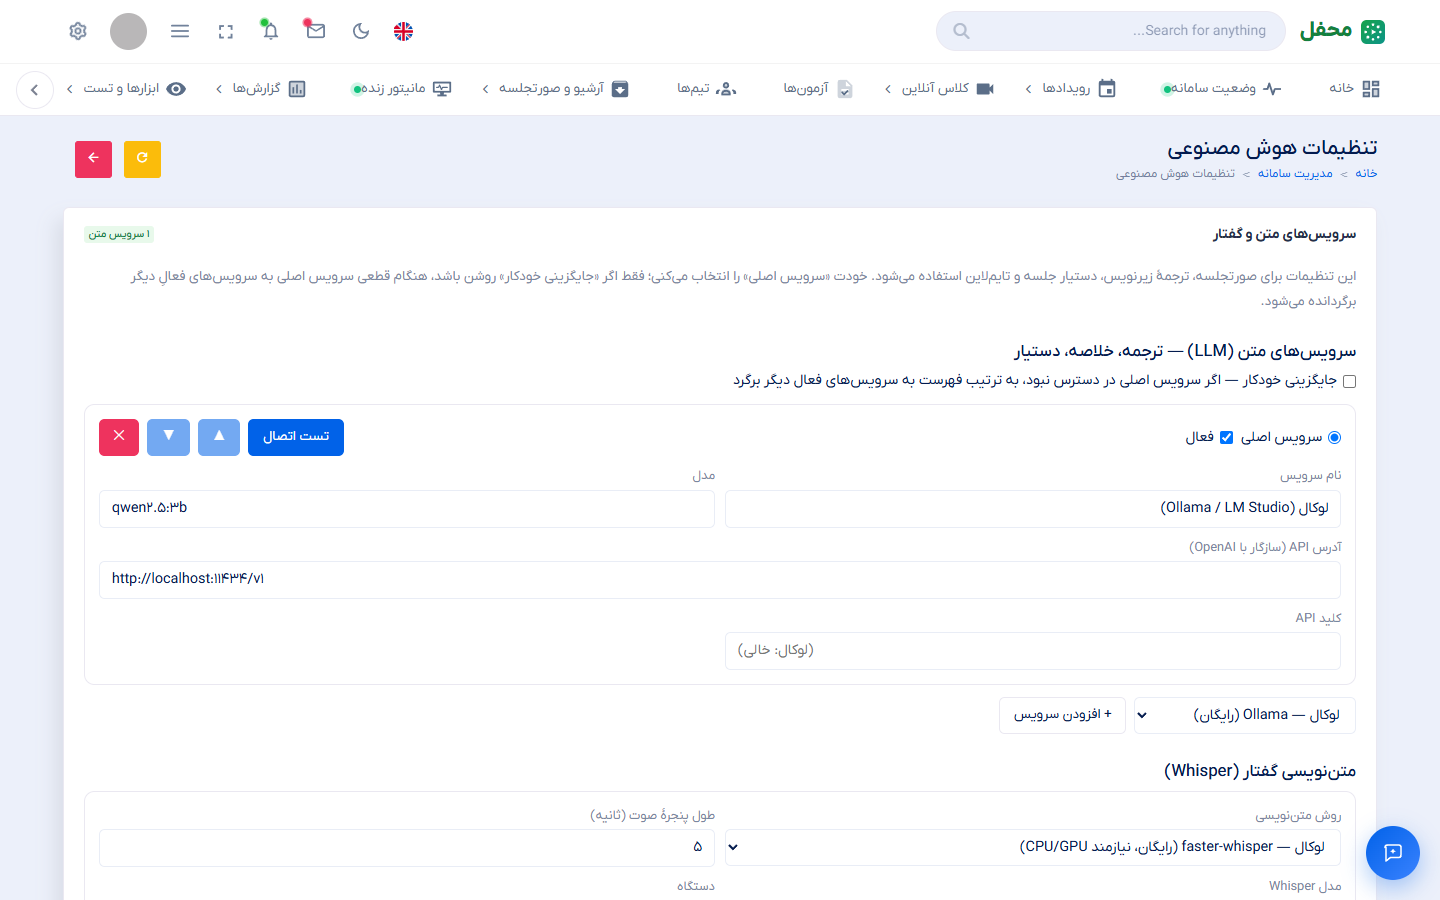Image resolution: width=1440 pixels, height=900 pixels.
Task: Open the mail messages icon
Action: [316, 31]
